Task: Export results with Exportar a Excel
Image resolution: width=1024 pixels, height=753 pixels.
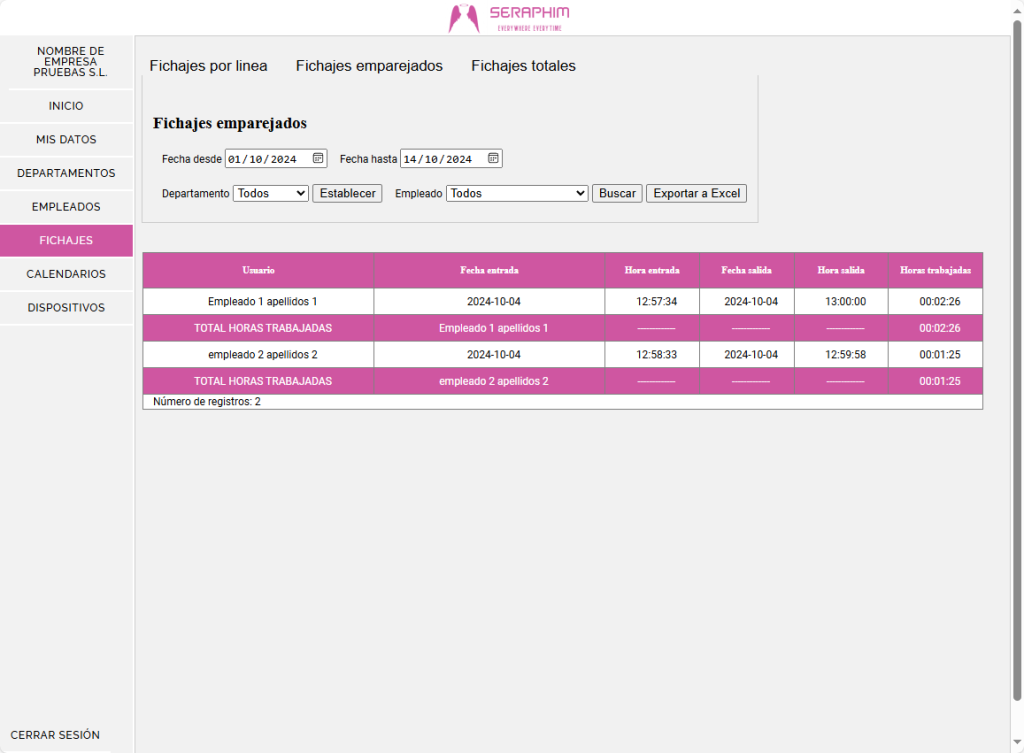Action: coord(696,194)
